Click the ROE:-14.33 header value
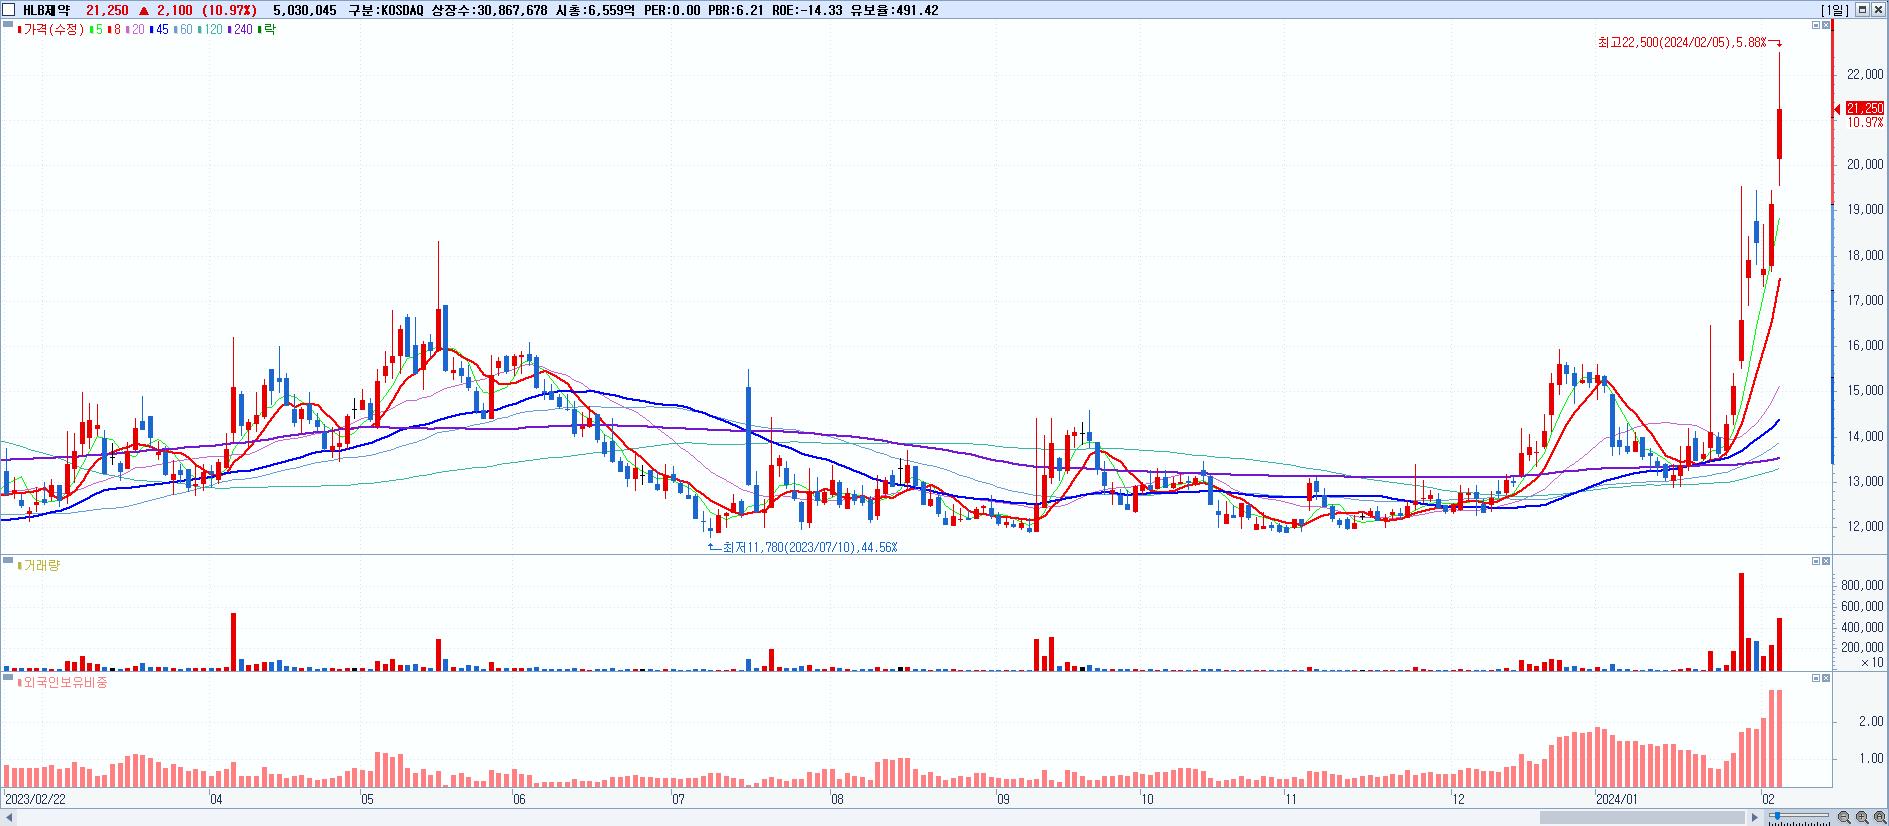 [805, 10]
